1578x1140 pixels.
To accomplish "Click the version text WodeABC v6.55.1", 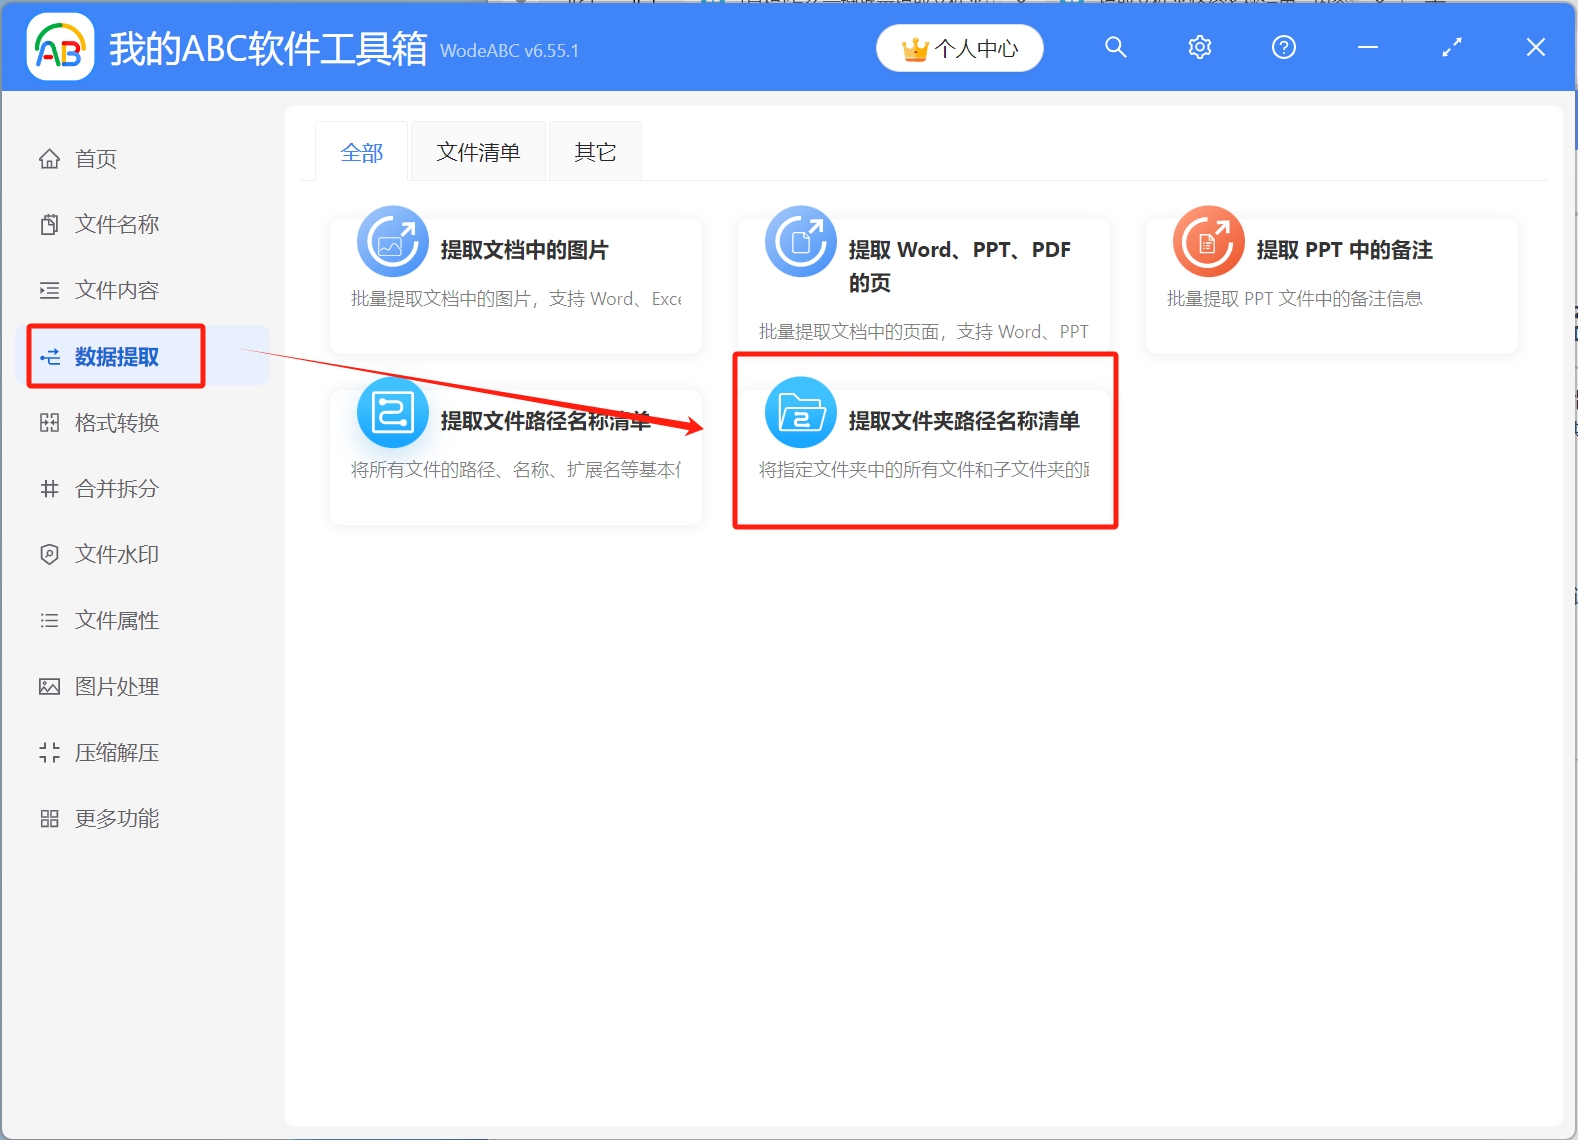I will coord(509,51).
